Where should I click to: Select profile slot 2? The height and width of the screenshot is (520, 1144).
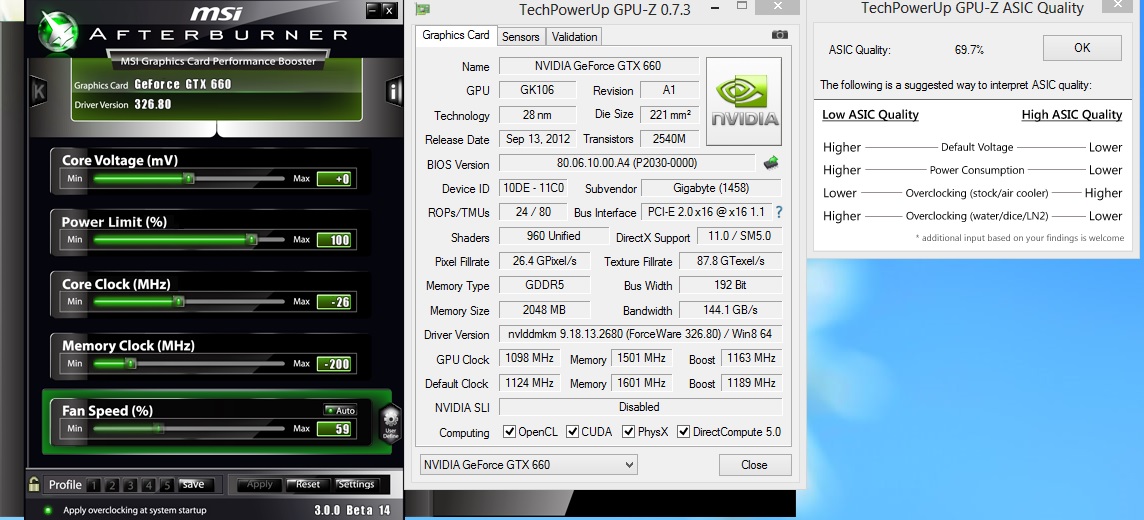(x=112, y=485)
